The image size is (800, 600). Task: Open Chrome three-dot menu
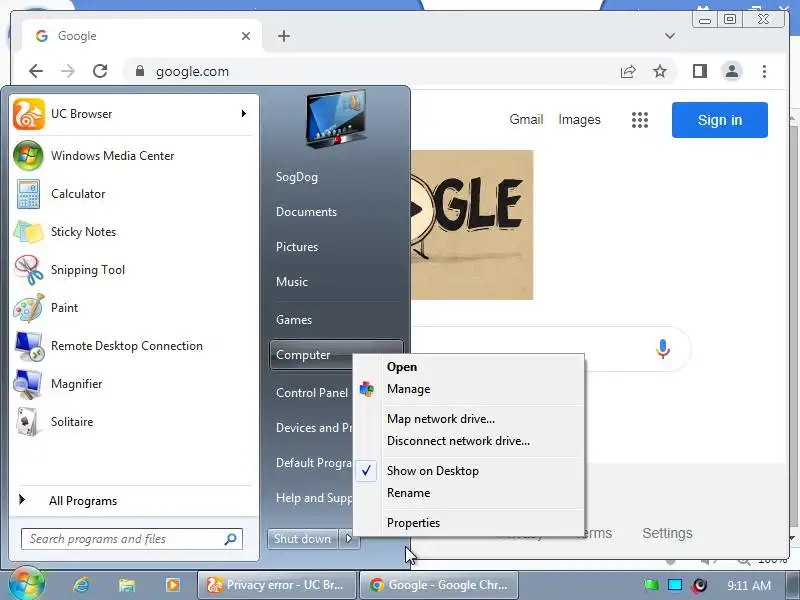pyautogui.click(x=764, y=71)
